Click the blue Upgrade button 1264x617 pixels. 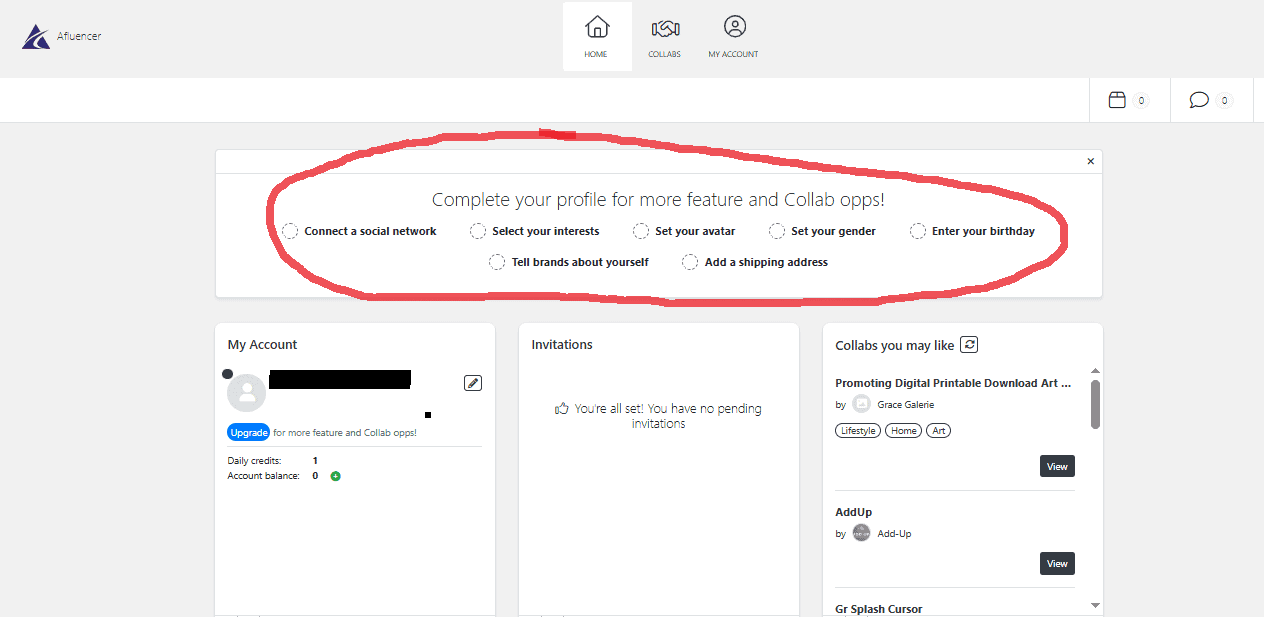[x=248, y=433]
